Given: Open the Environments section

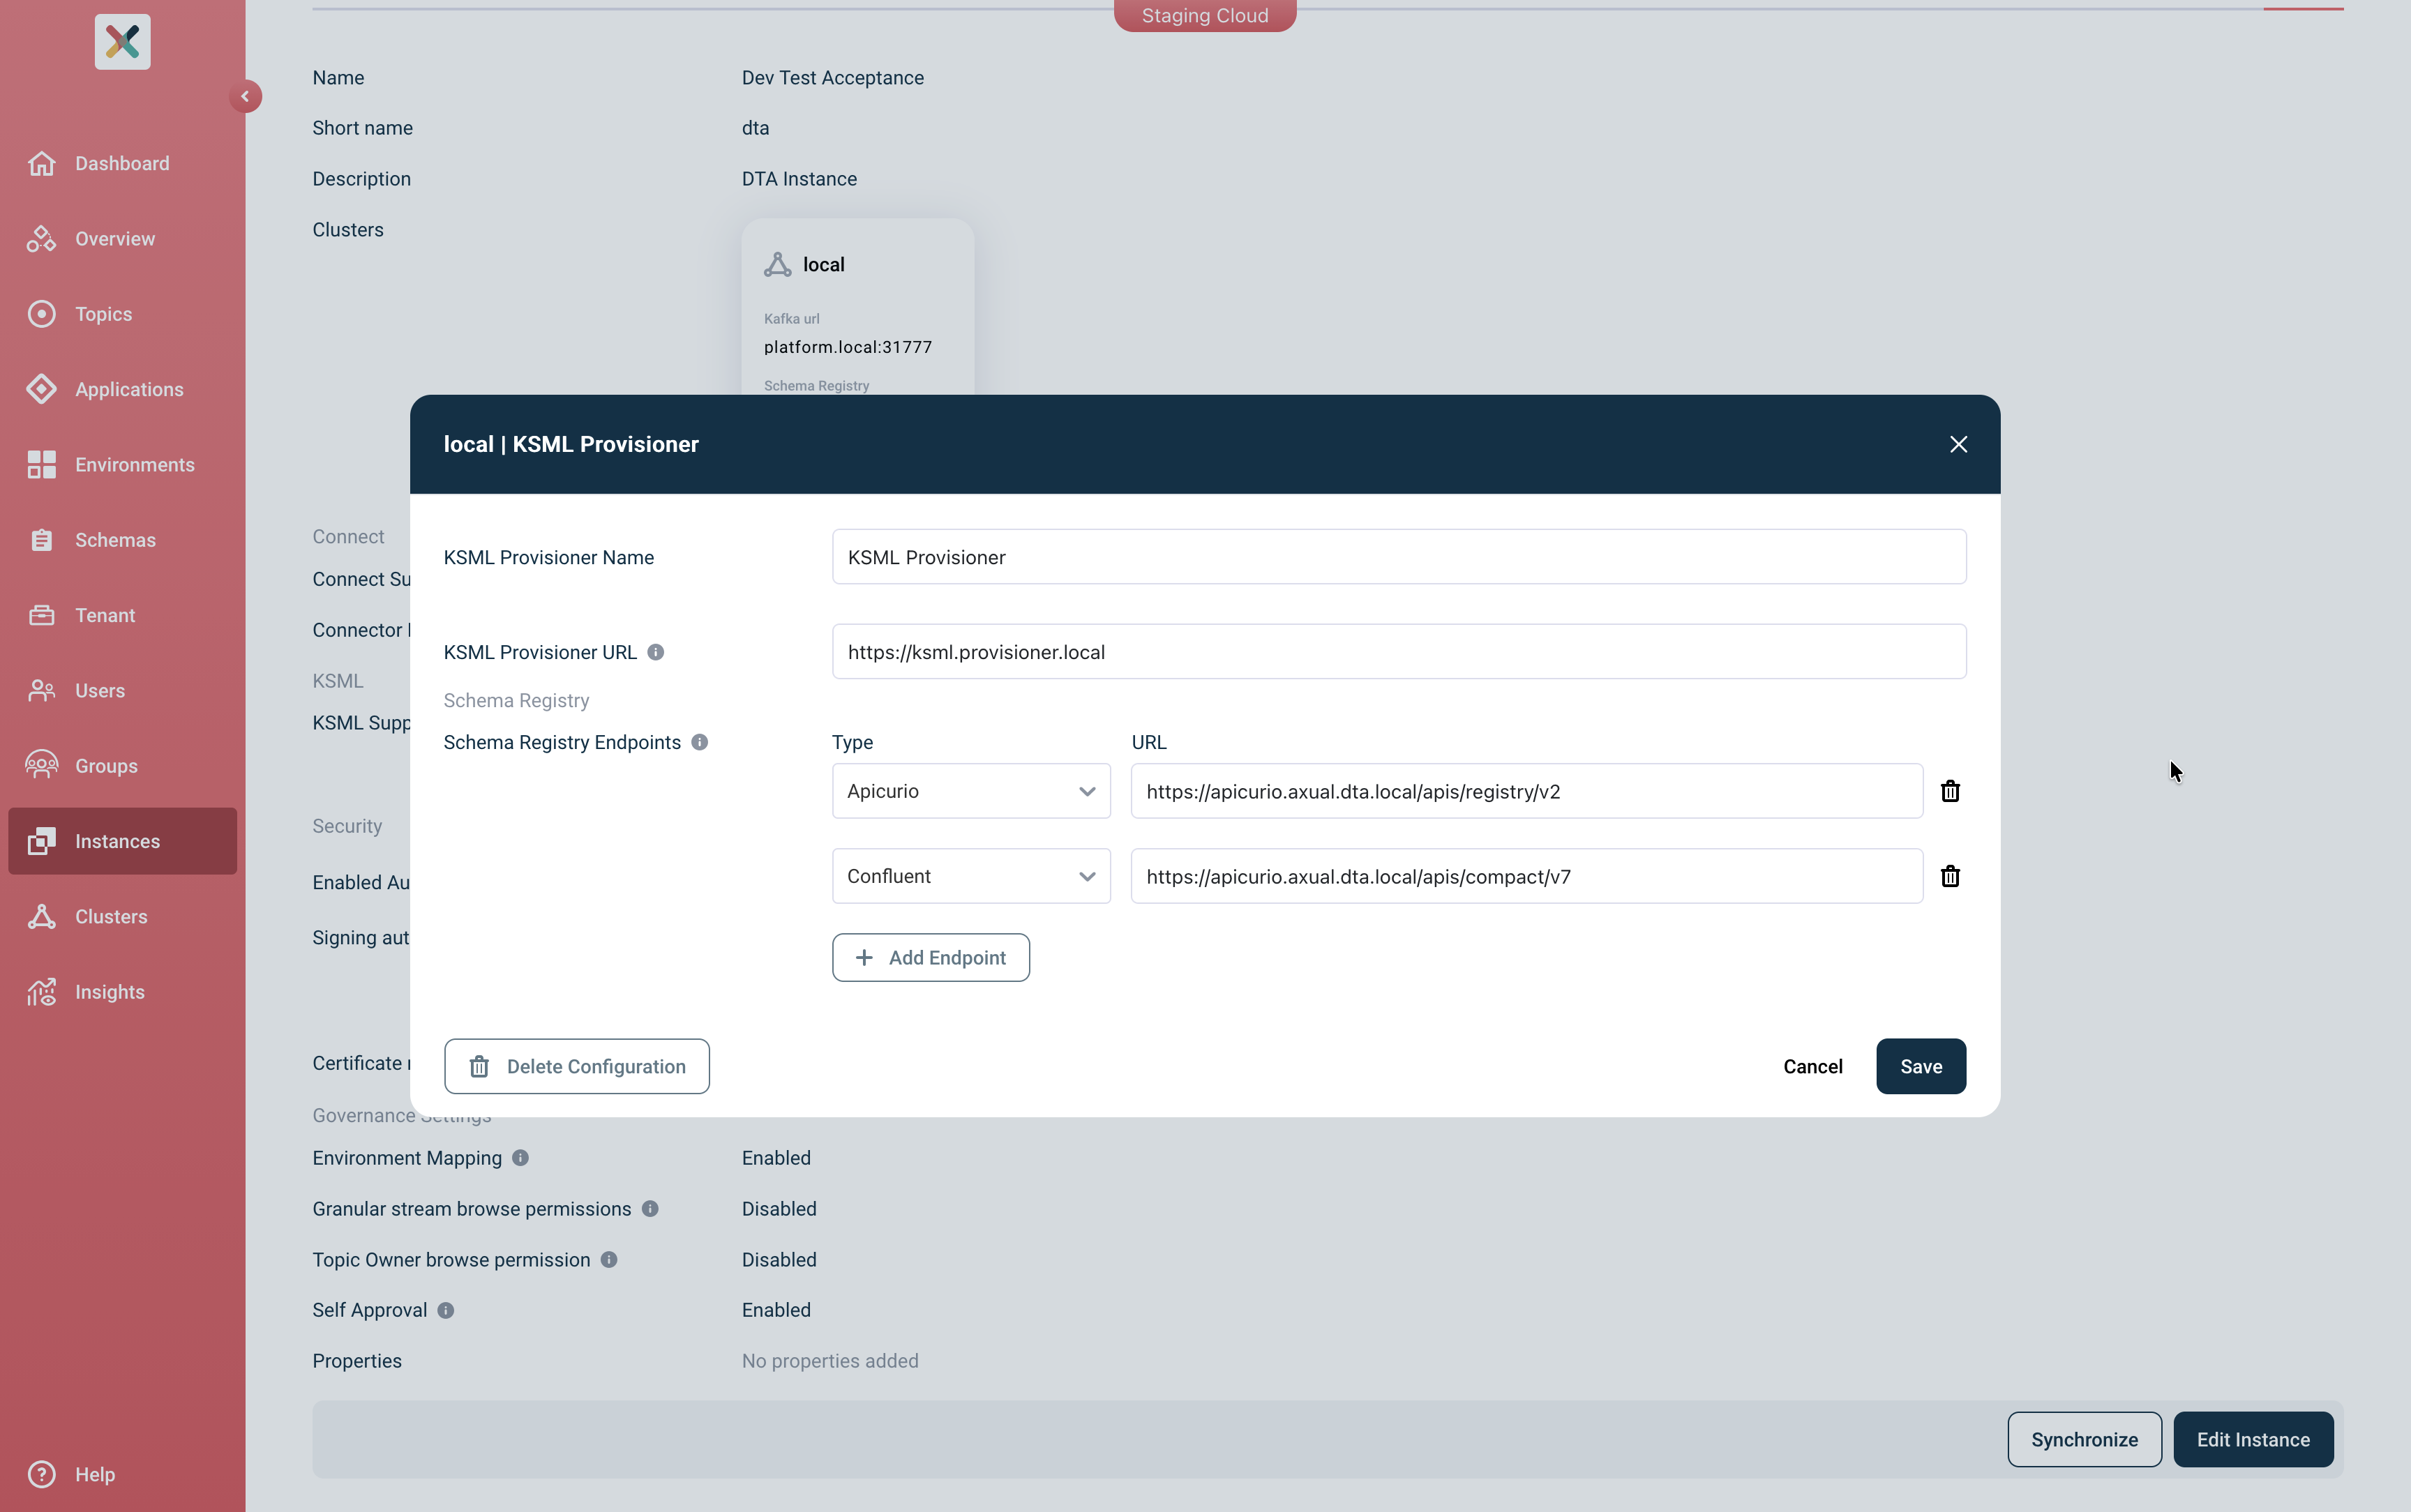Looking at the screenshot, I should [40, 464].
